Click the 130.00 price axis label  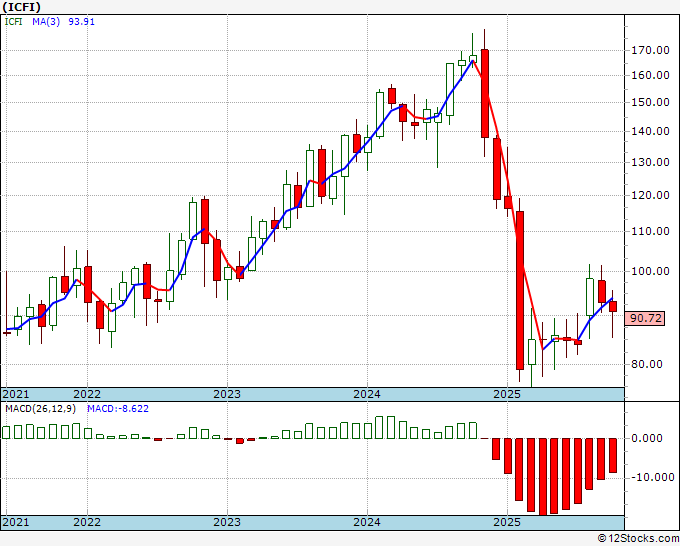[x=650, y=162]
